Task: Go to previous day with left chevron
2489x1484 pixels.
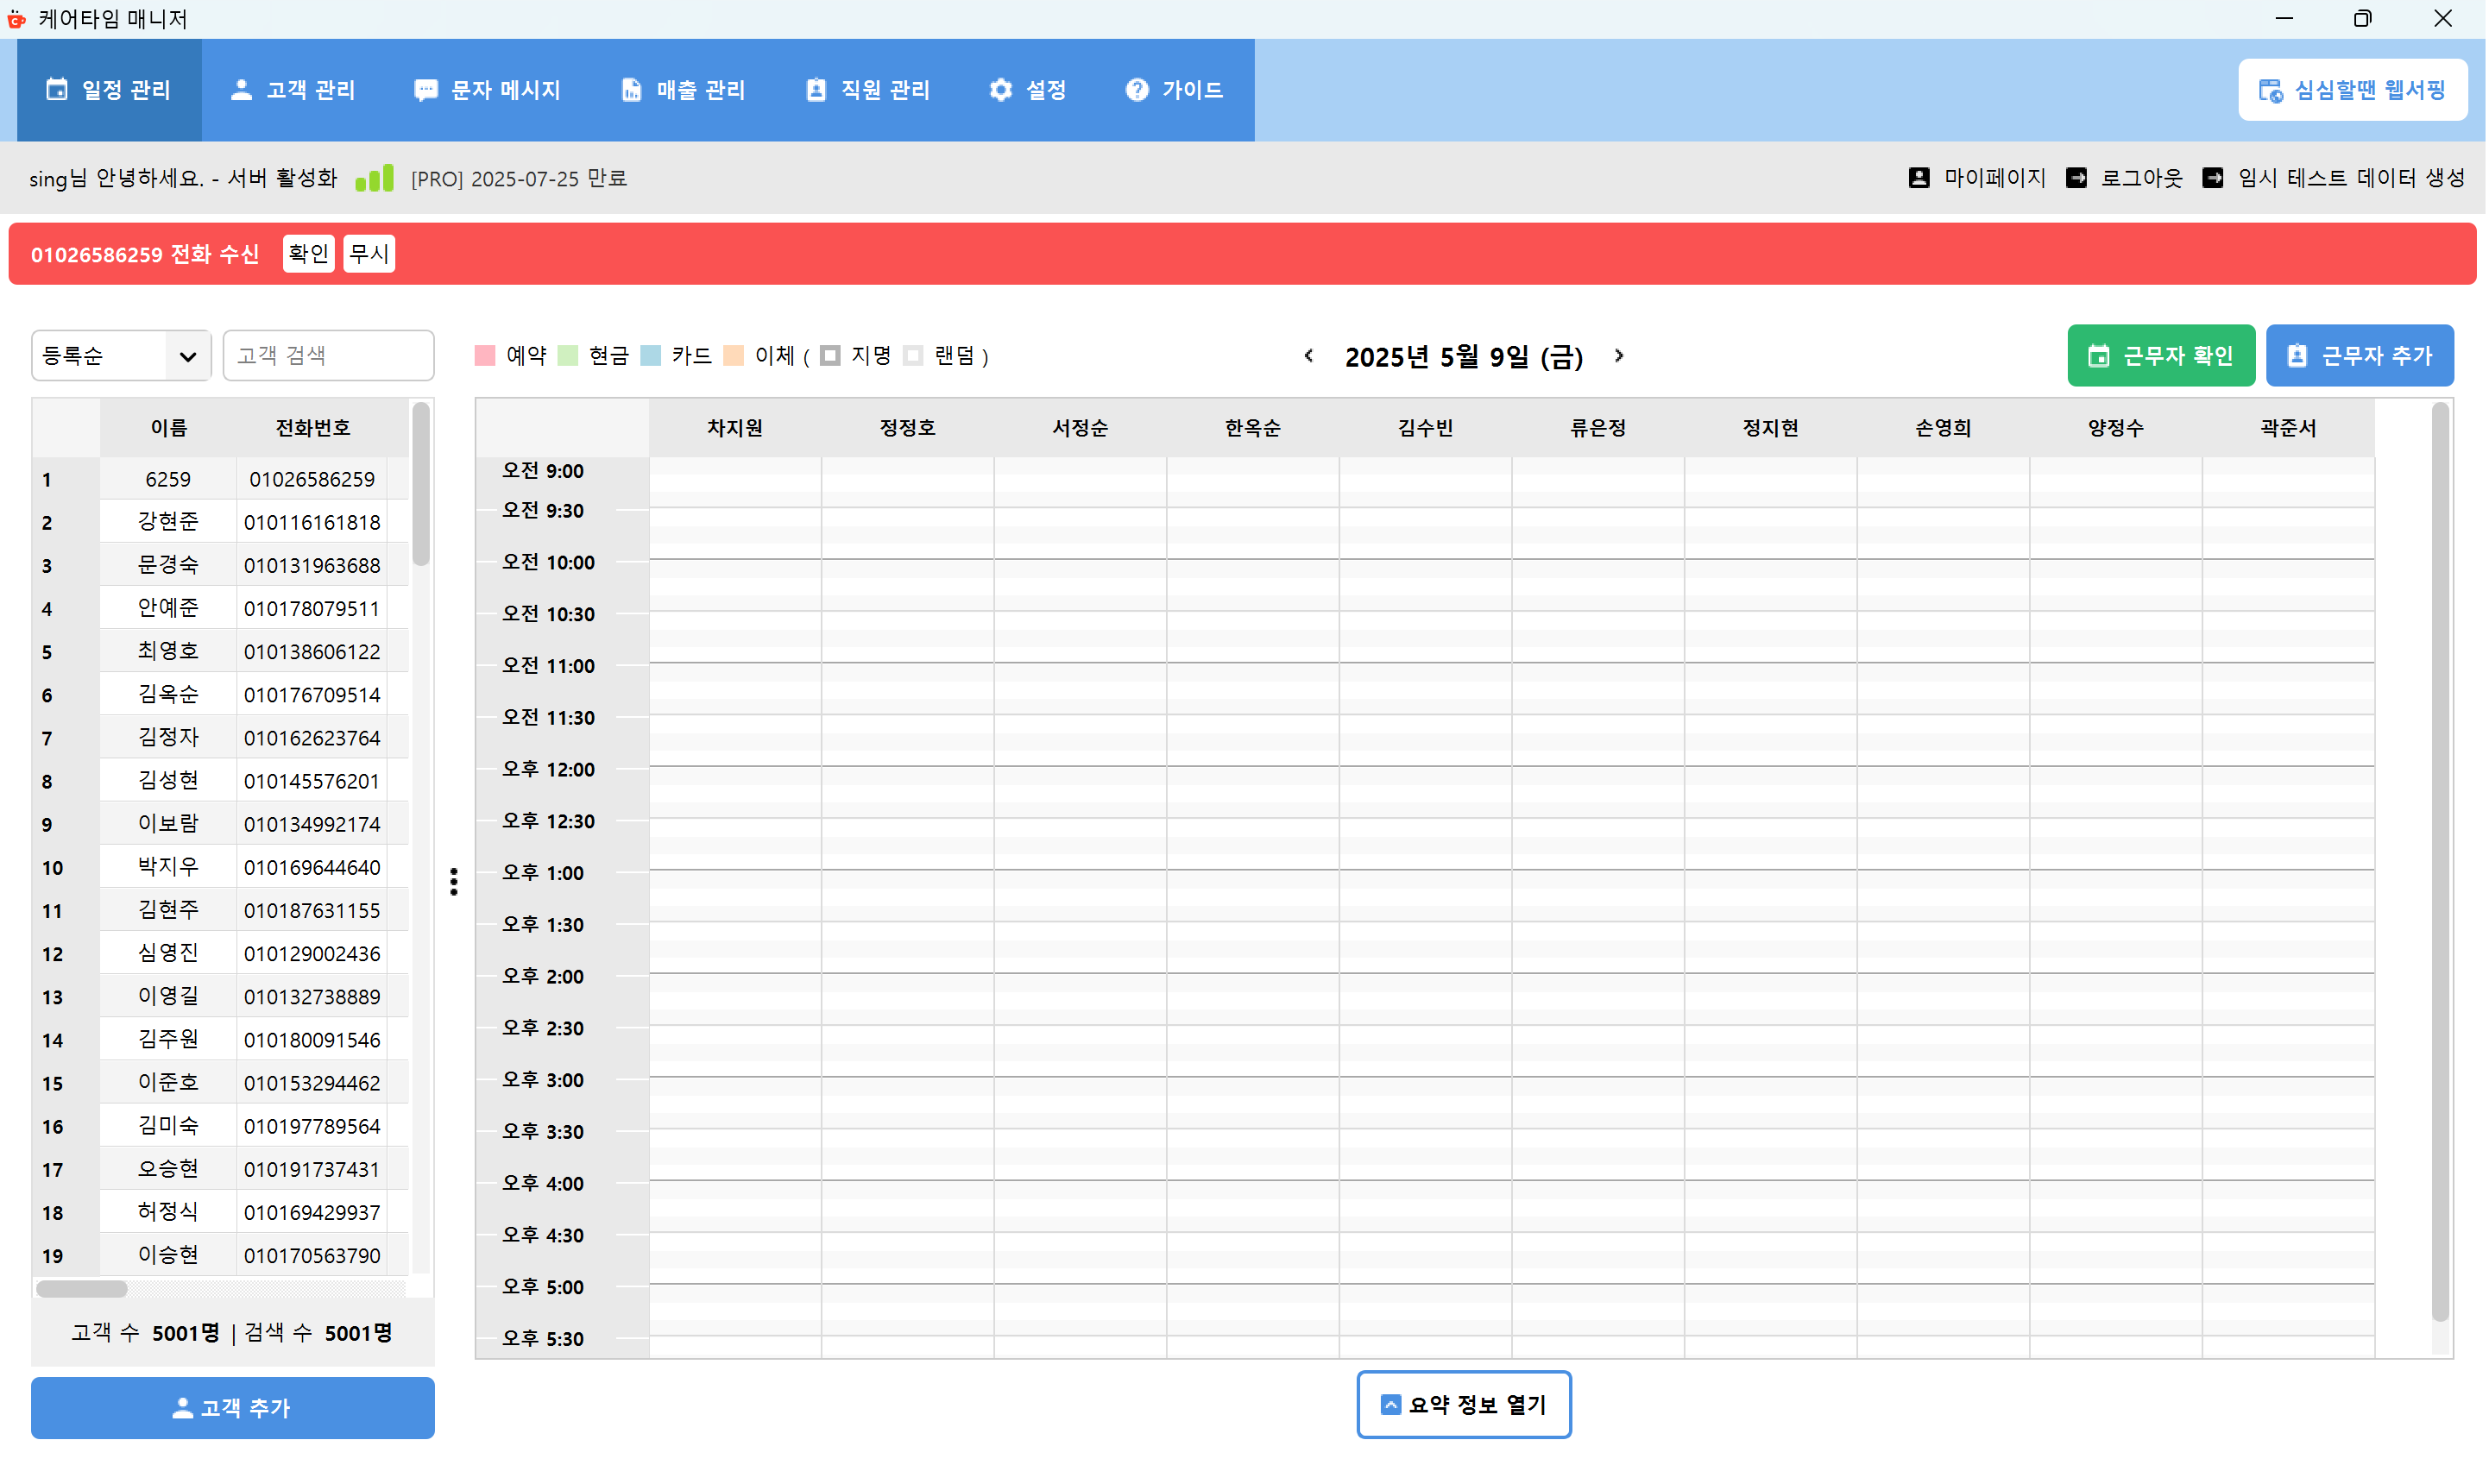Action: point(1310,356)
